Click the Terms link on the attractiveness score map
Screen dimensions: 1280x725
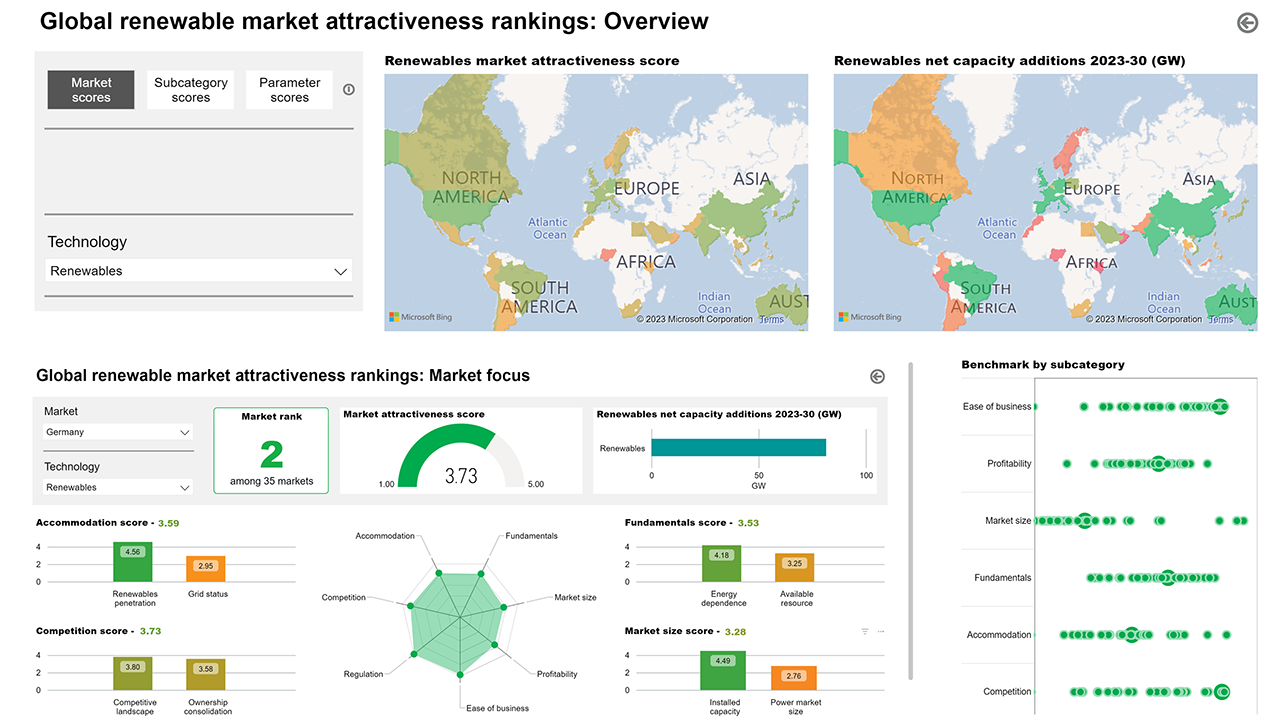tap(771, 318)
